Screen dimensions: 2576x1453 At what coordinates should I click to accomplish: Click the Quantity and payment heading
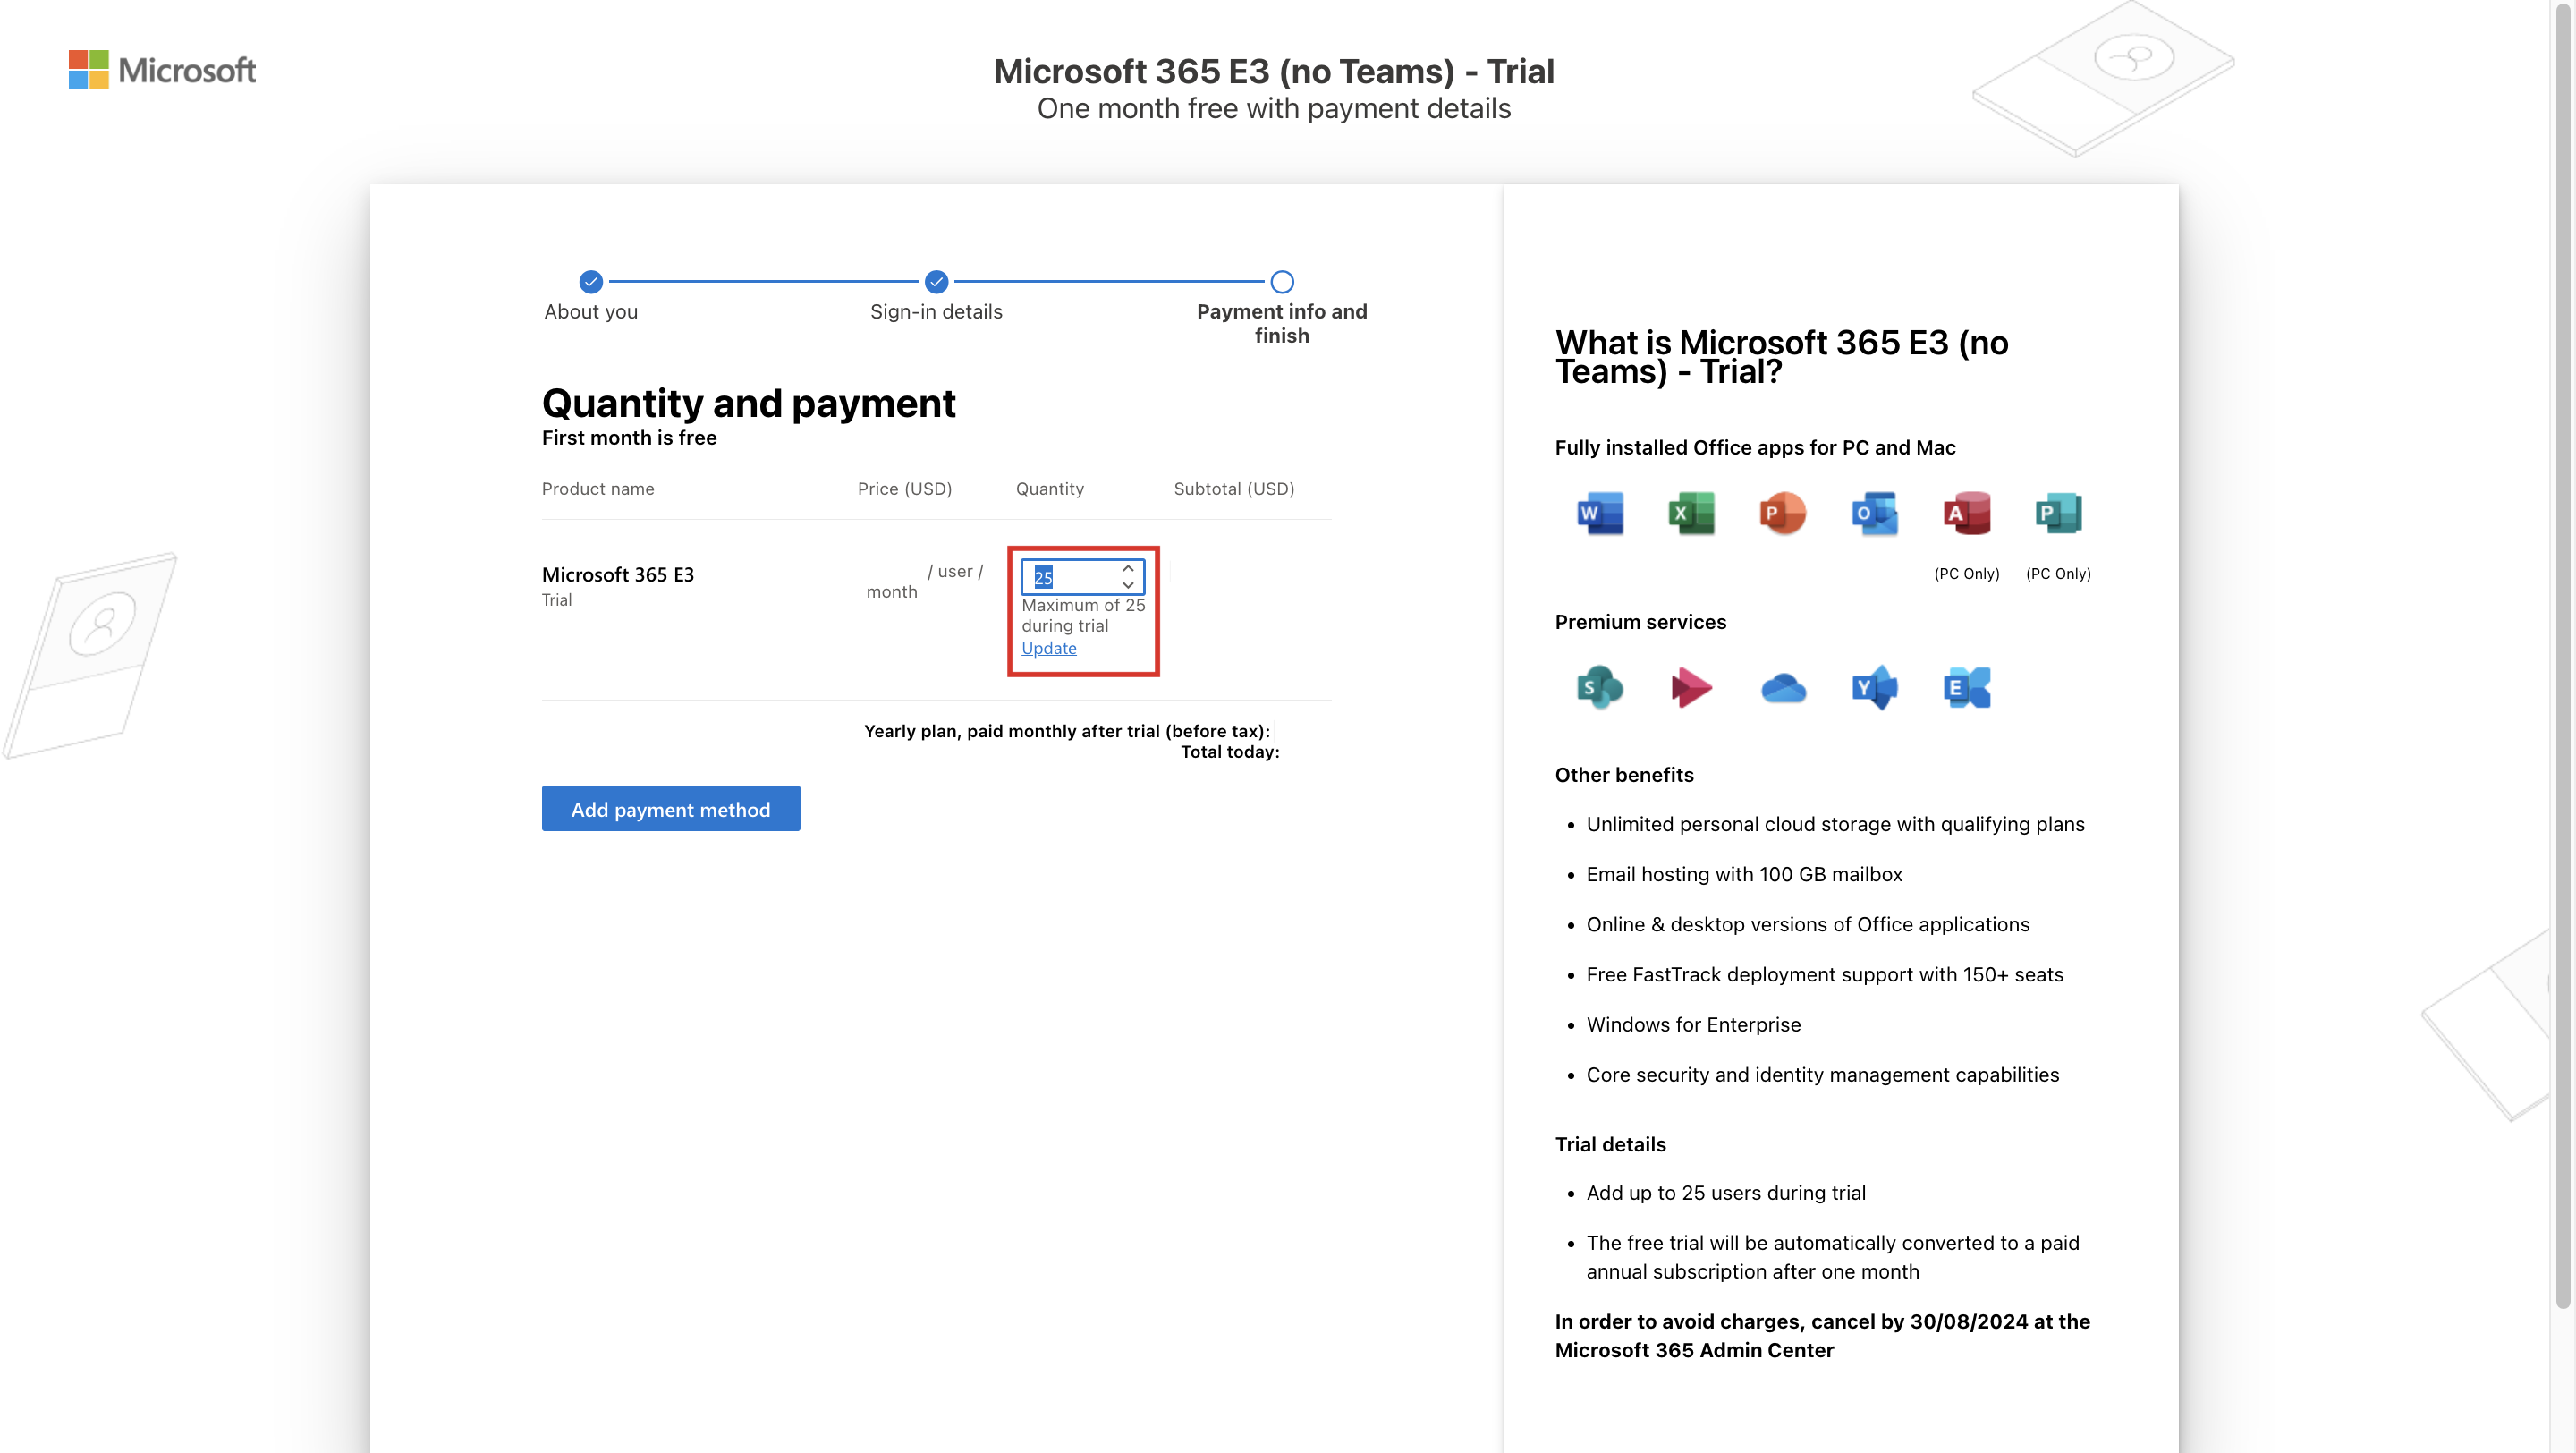point(749,403)
